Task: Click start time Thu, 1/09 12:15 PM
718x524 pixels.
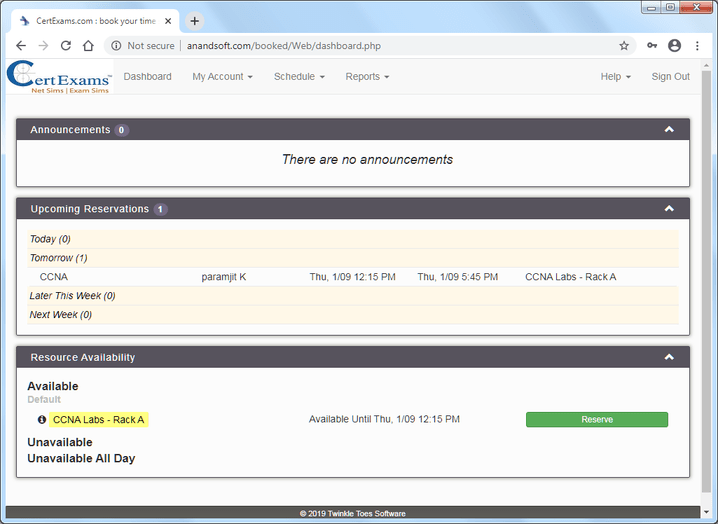Action: [352, 277]
